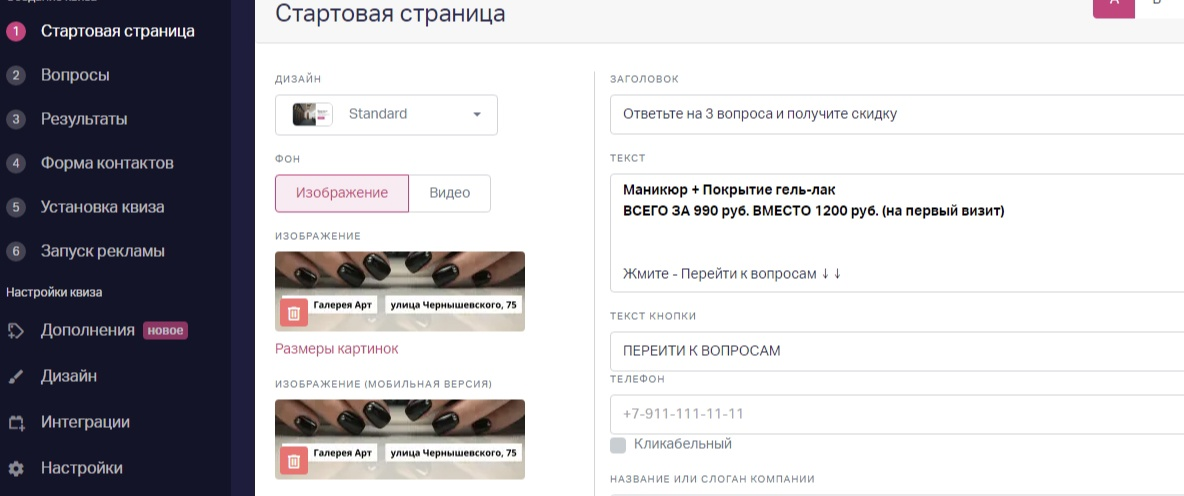Open Настройки section
Viewport: 1184px width, 496px height.
click(82, 468)
